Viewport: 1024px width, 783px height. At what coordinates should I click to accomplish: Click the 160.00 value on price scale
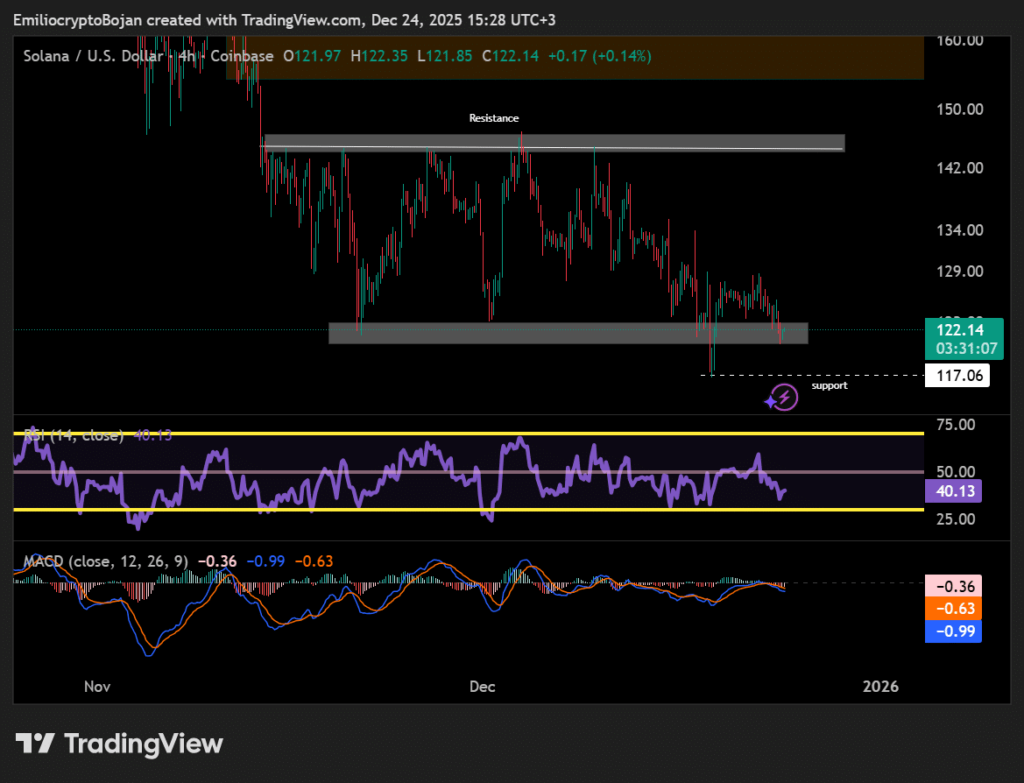point(960,41)
